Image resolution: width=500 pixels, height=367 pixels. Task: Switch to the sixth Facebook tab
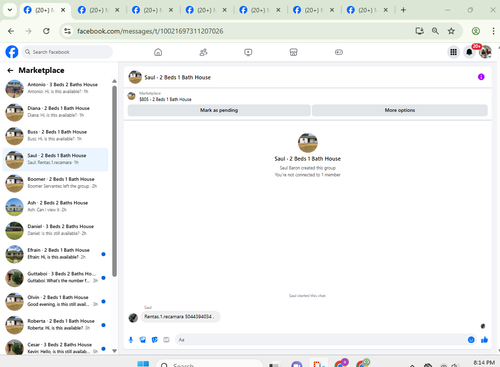(x=314, y=10)
